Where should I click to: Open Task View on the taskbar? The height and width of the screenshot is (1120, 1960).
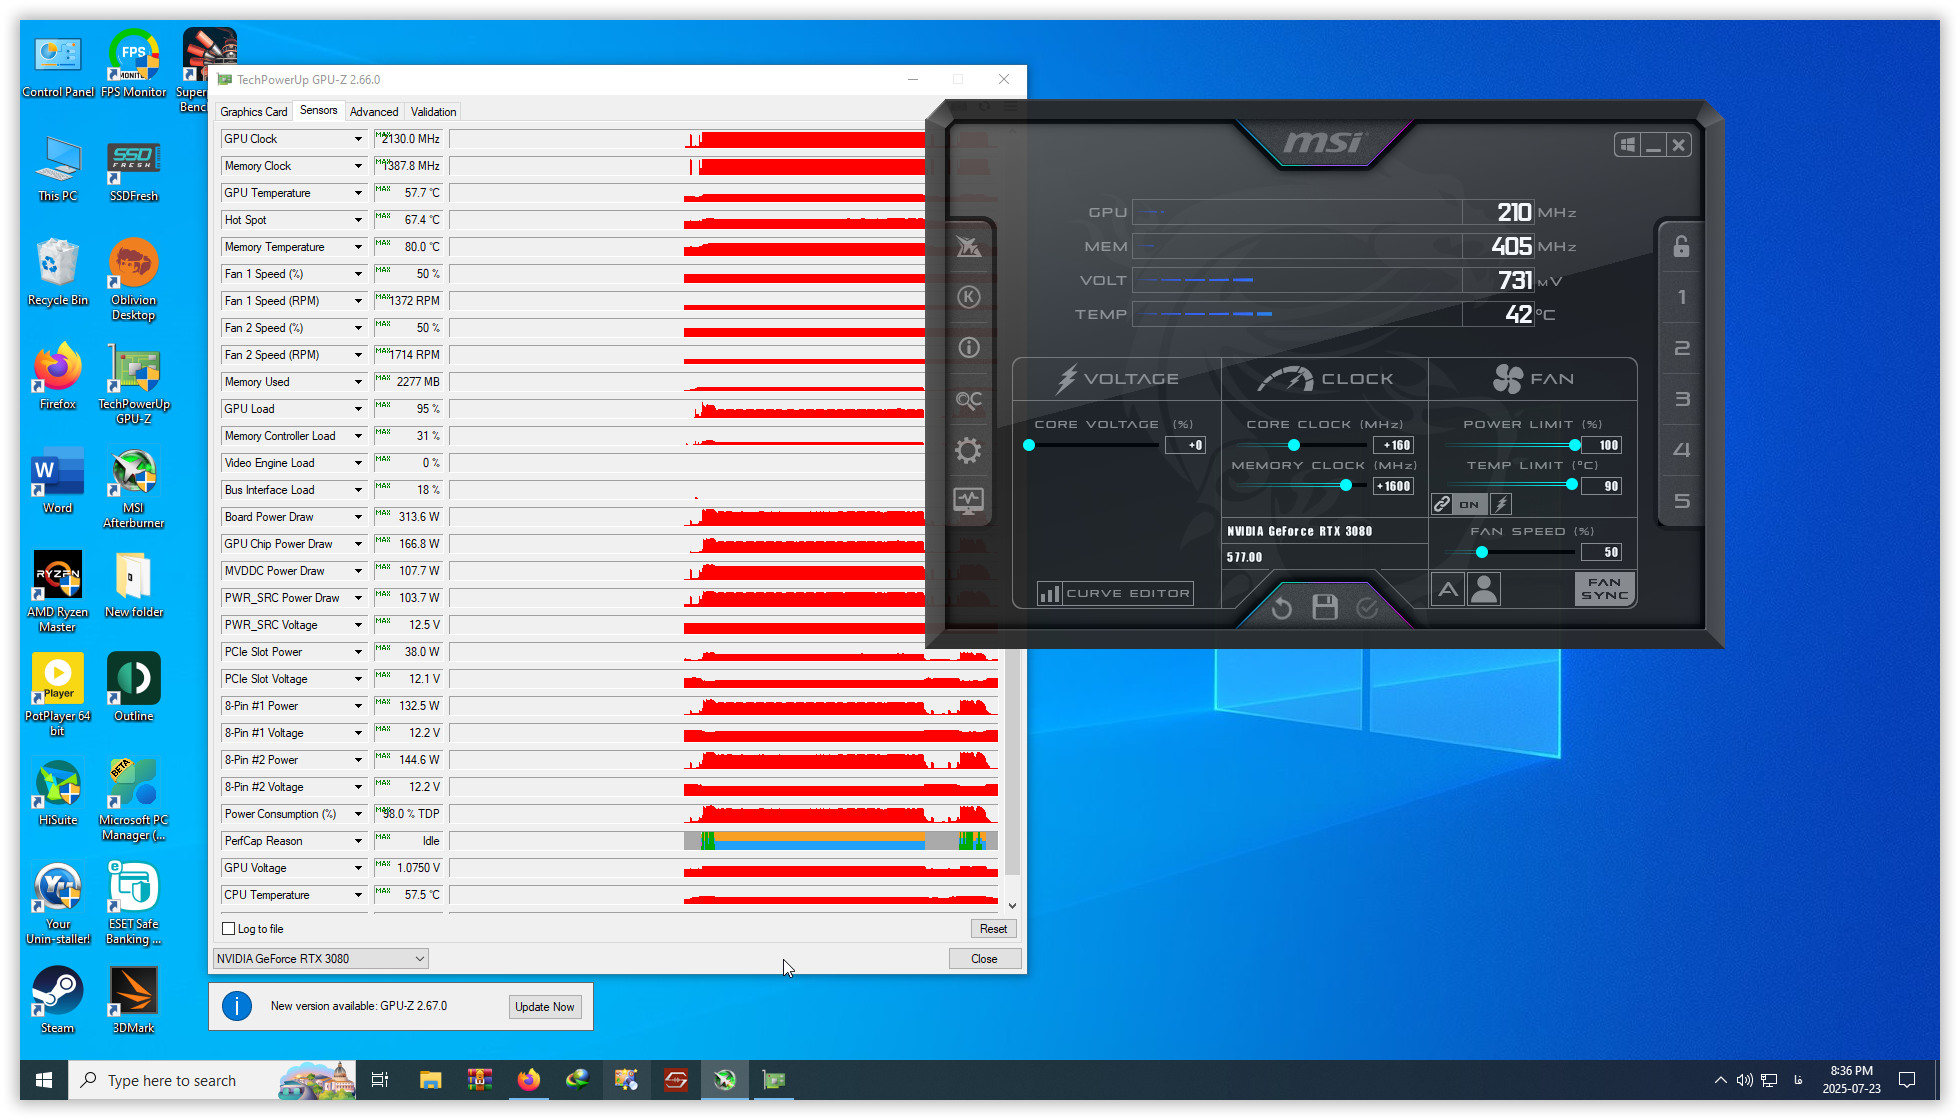(380, 1080)
